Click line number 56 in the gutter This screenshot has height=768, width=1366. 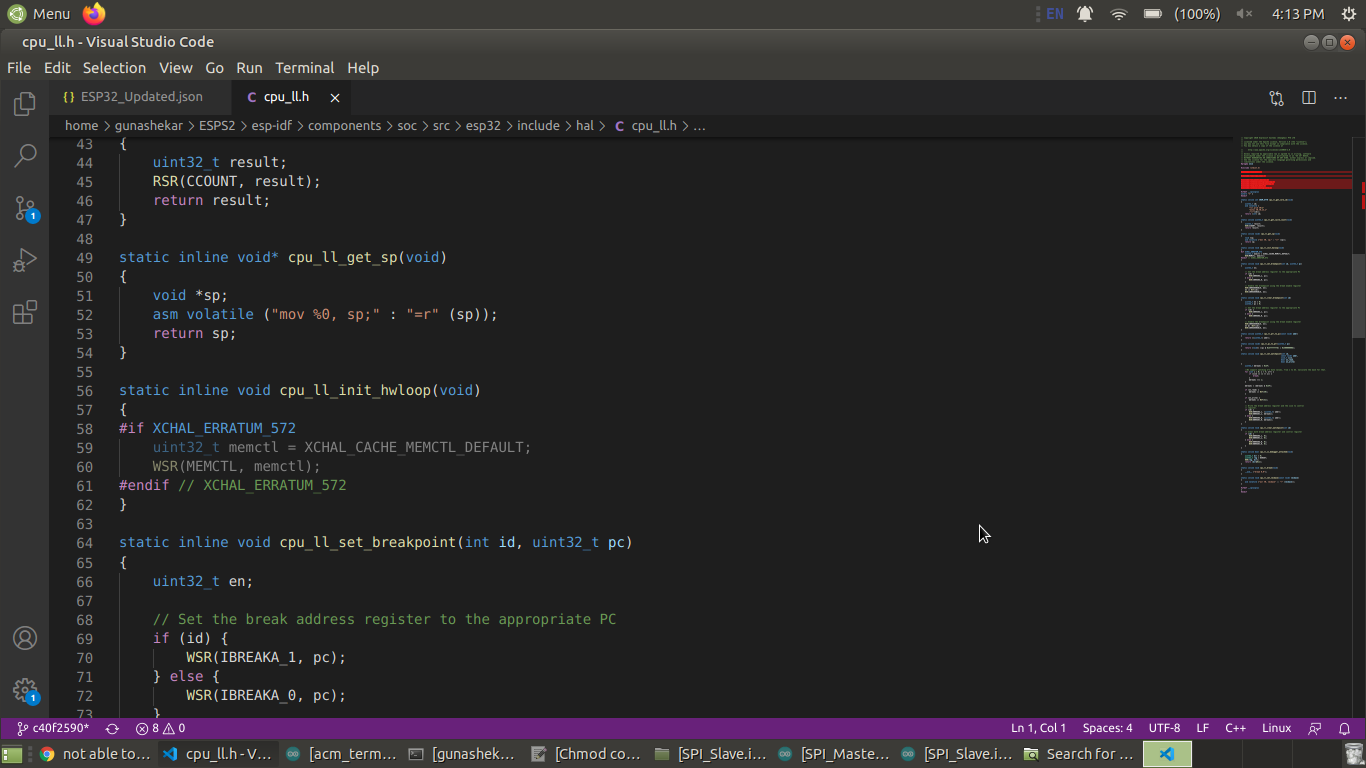(84, 390)
